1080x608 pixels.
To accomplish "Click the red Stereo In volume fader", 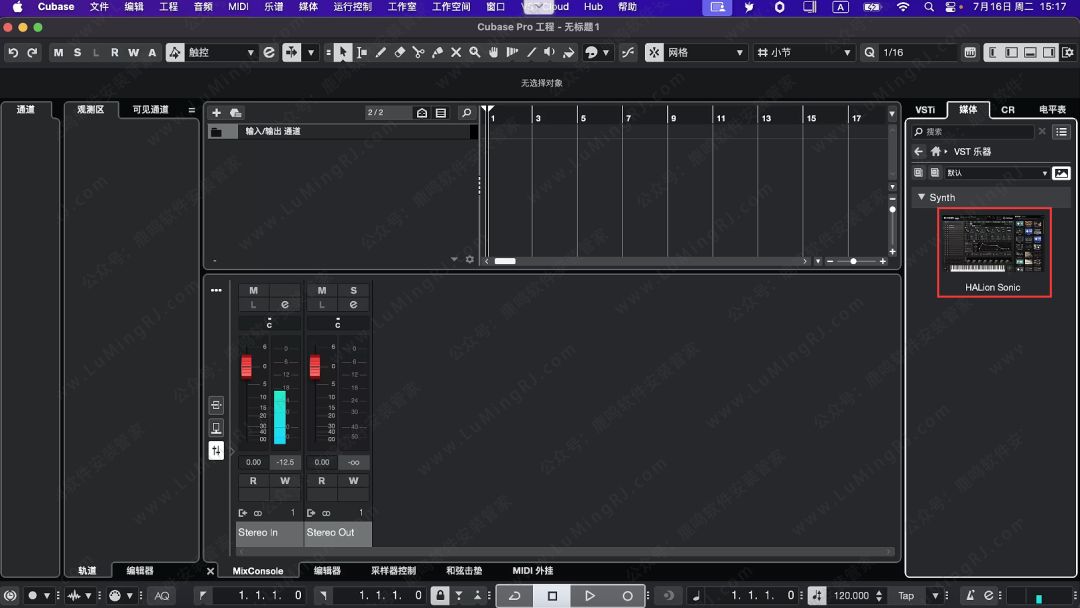I will [x=246, y=366].
